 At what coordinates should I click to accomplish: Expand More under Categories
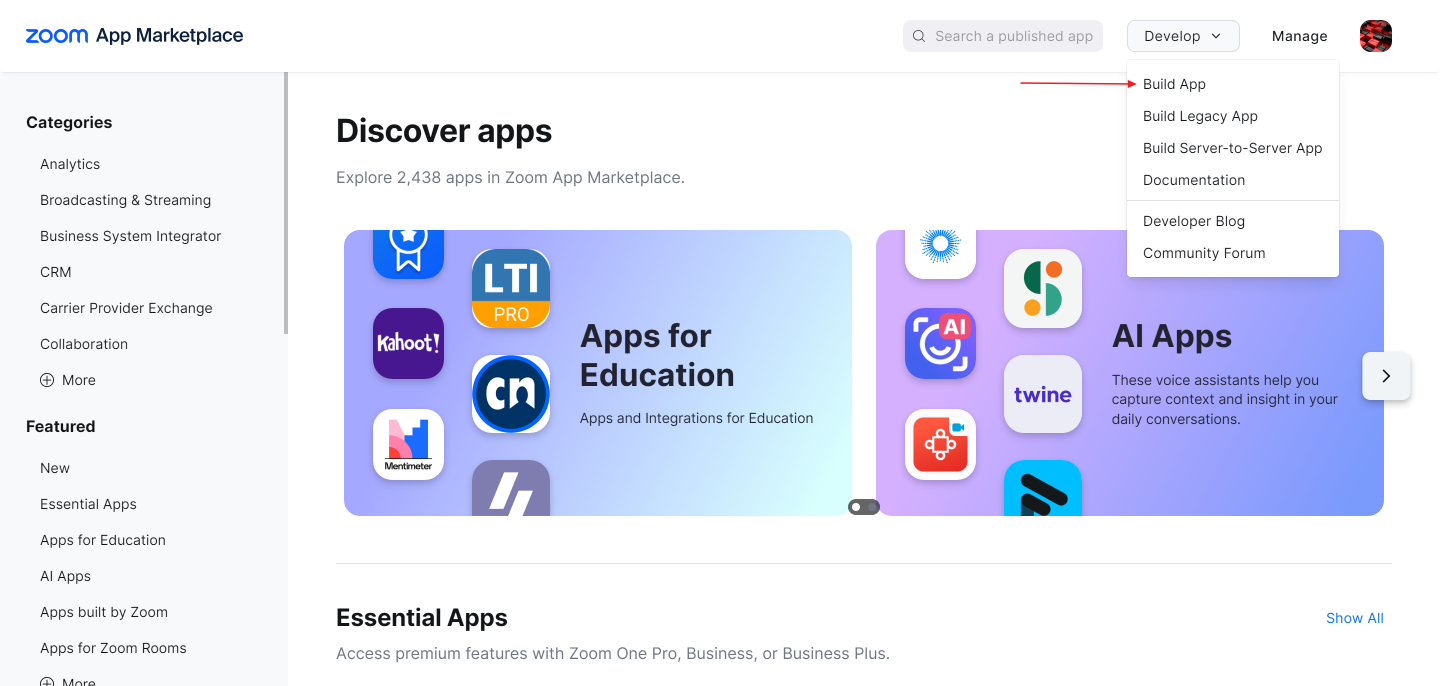pos(68,380)
